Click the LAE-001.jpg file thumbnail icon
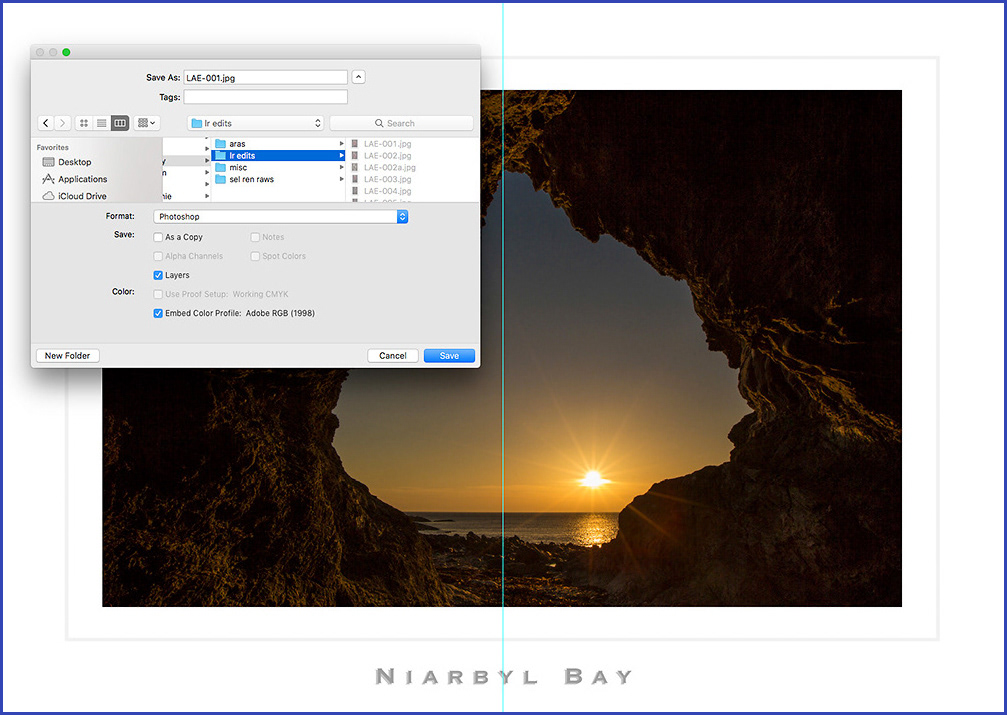Screen dimensions: 1007x715 355,144
